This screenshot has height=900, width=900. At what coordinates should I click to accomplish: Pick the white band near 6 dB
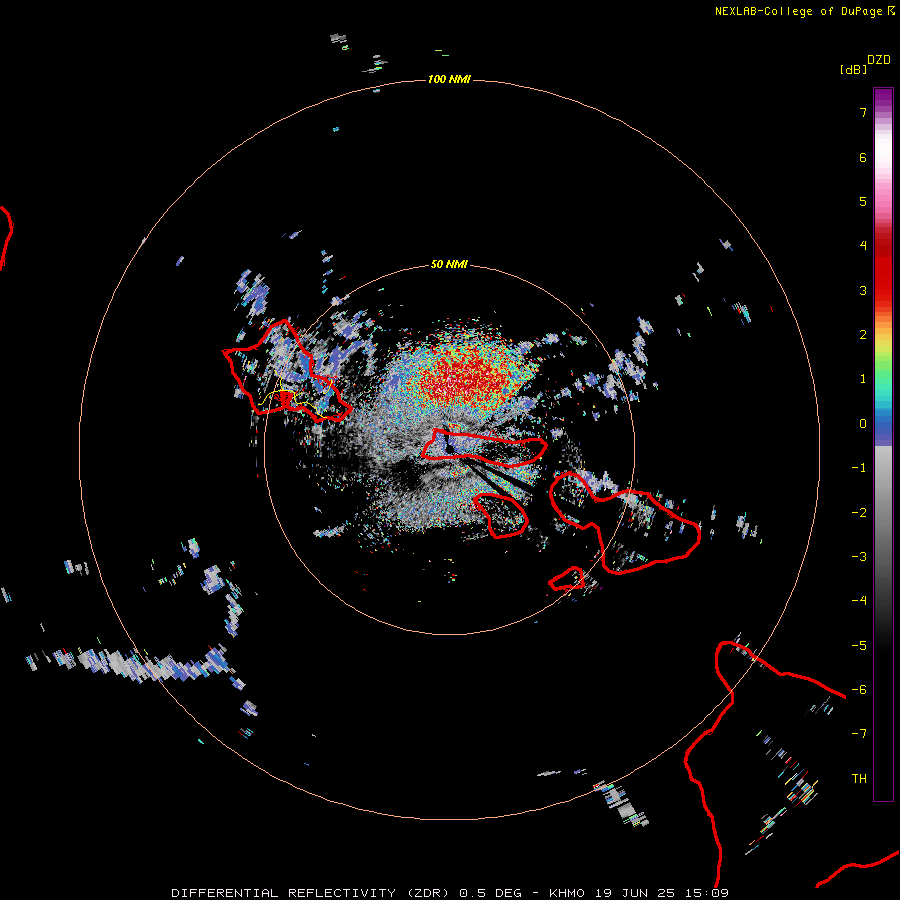tap(883, 152)
